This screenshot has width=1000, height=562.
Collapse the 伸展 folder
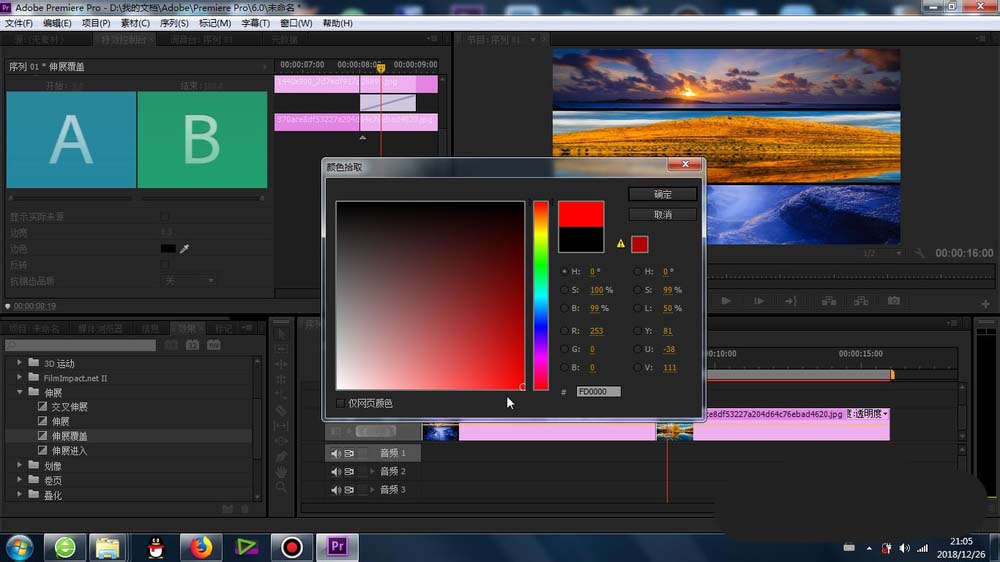coord(19,392)
